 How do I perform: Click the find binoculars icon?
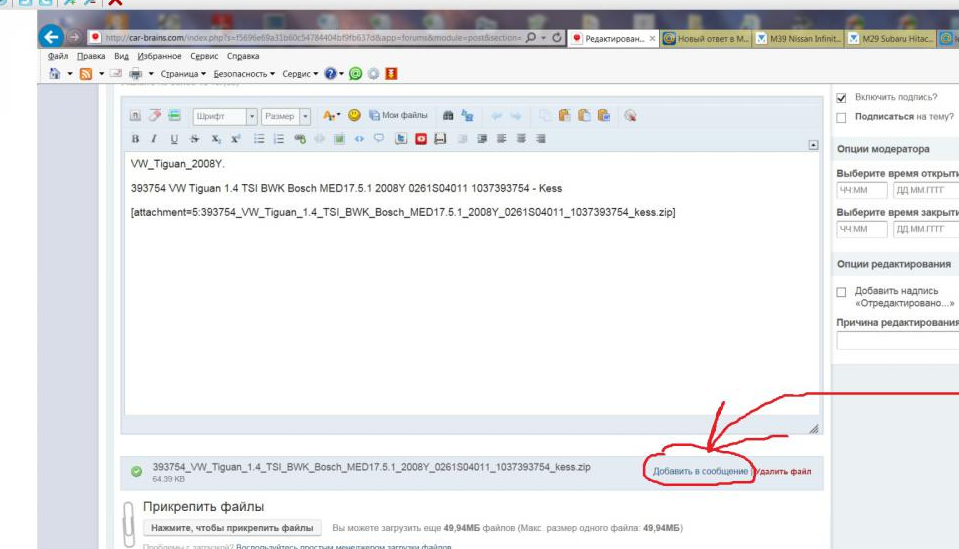click(448, 116)
